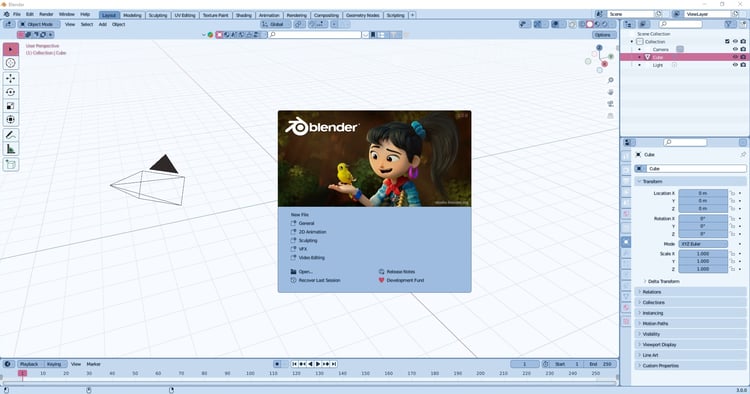Activate the Annotate tool
Viewport: 750px width, 394px height.
pos(11,135)
